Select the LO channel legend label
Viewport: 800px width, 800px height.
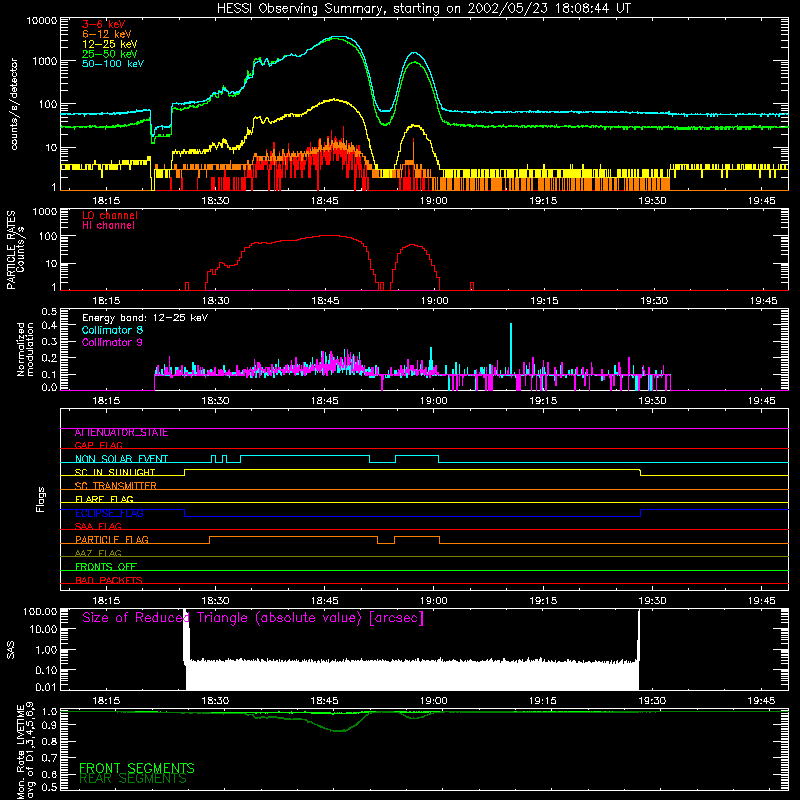pos(110,215)
